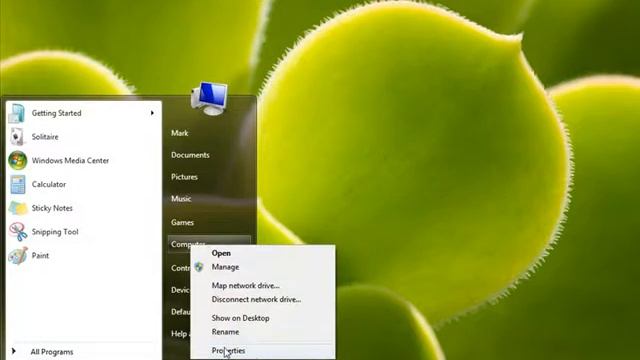This screenshot has height=360, width=640.
Task: Click the Getting Started label
Action: pyautogui.click(x=56, y=113)
